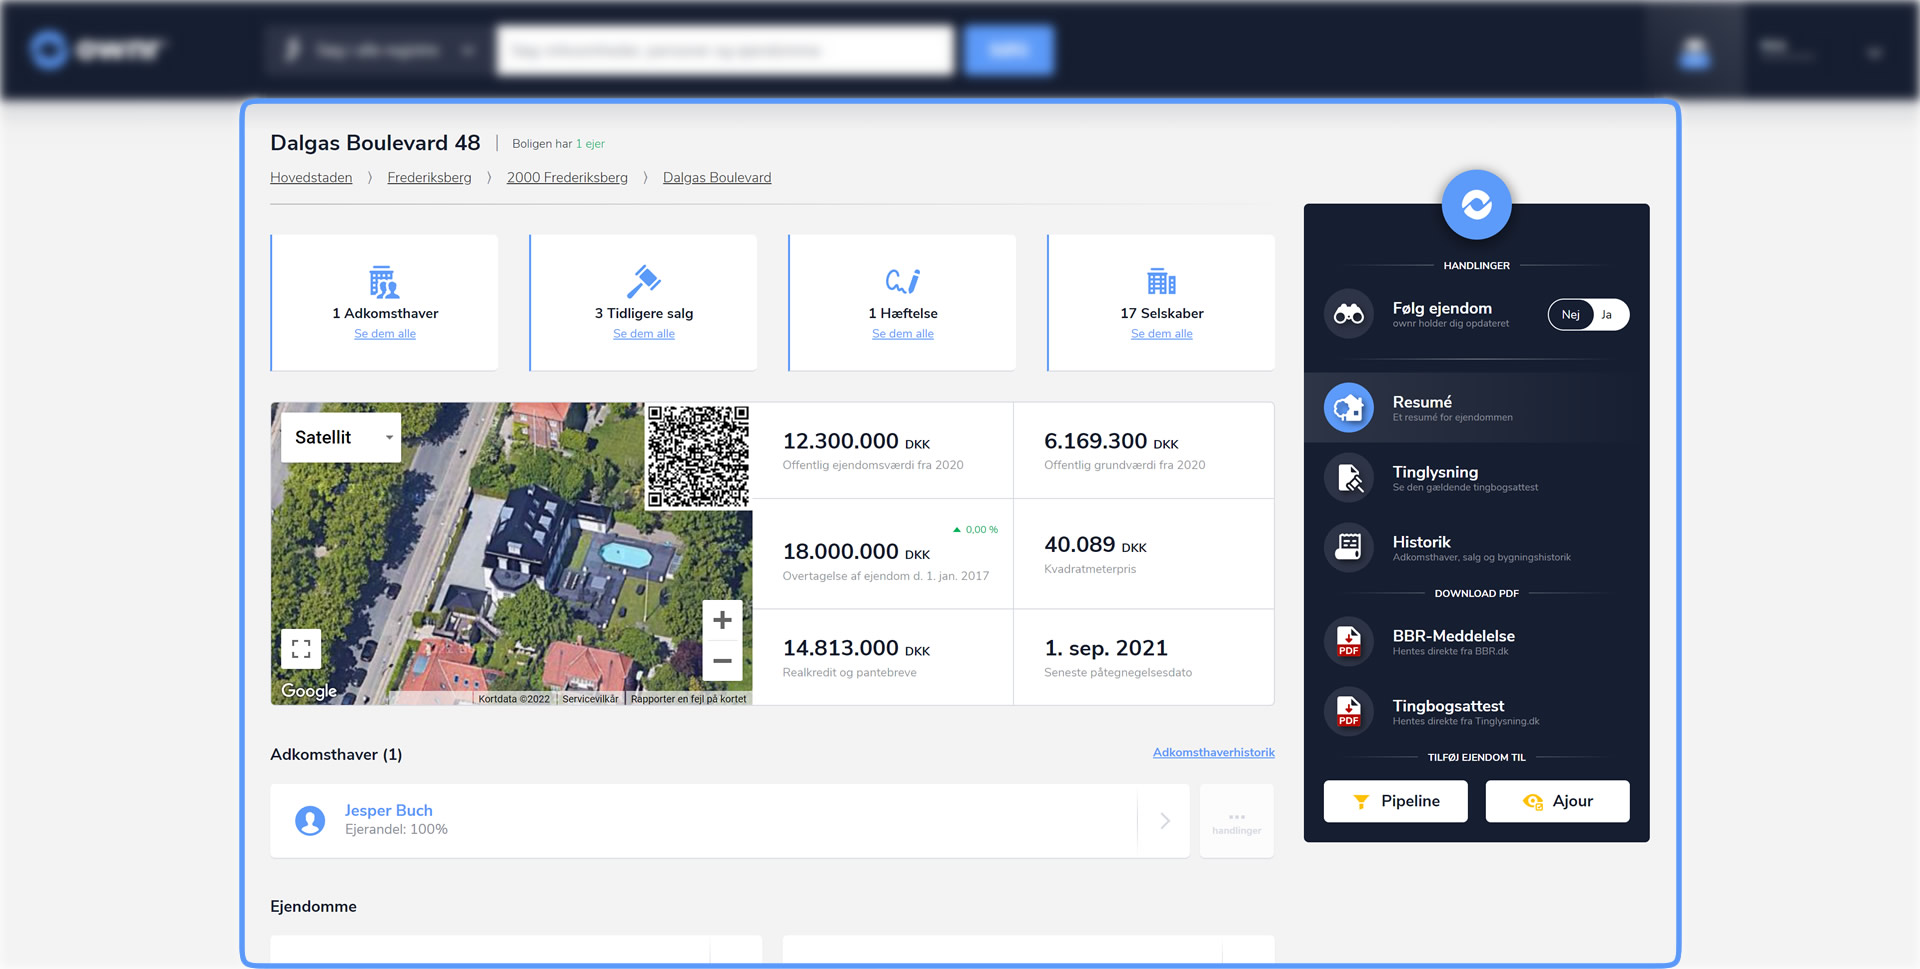The width and height of the screenshot is (1920, 969).
Task: Click the QR code image
Action: pyautogui.click(x=698, y=456)
